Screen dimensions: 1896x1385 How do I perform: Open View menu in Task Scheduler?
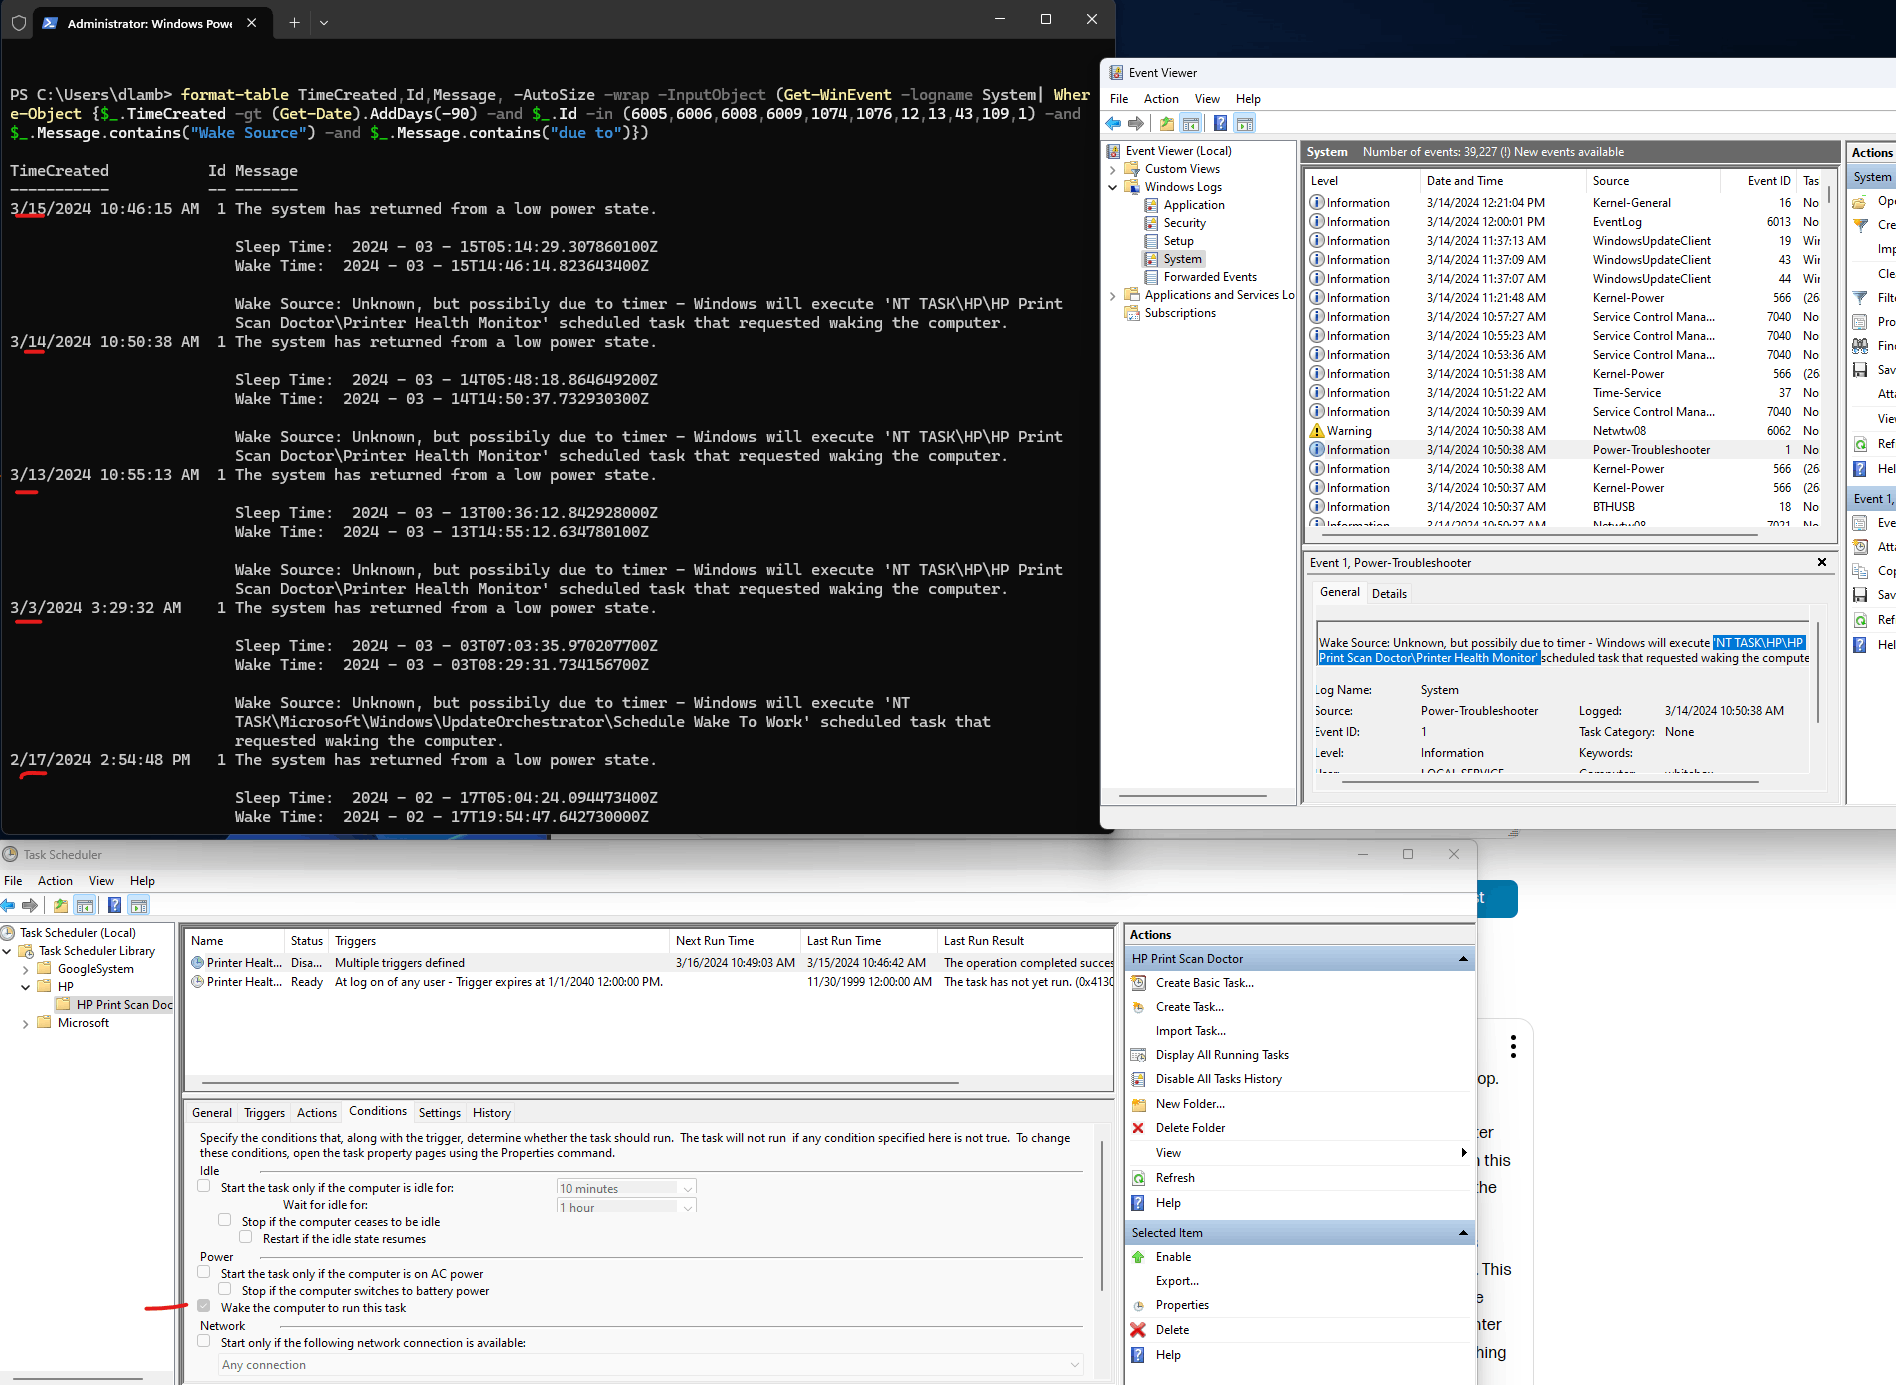101,881
